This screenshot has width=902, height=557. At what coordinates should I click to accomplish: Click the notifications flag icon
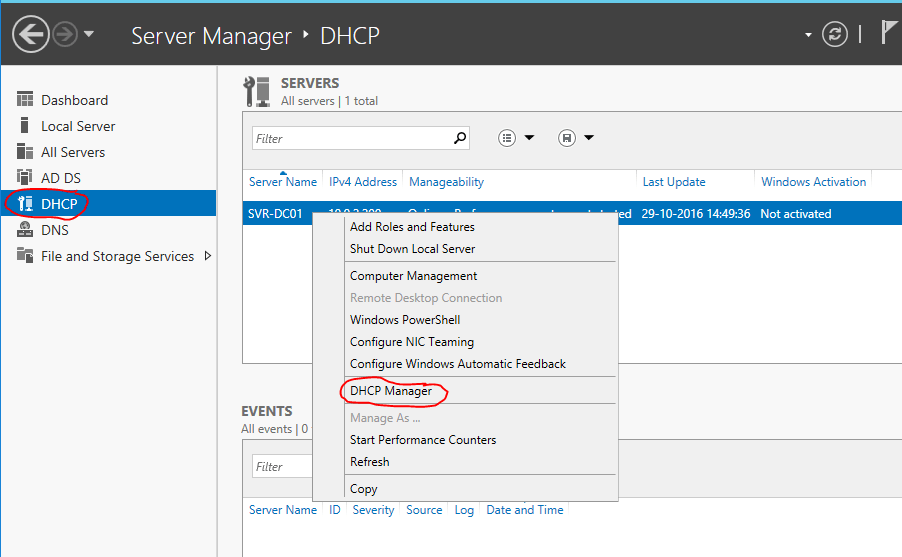pos(888,33)
